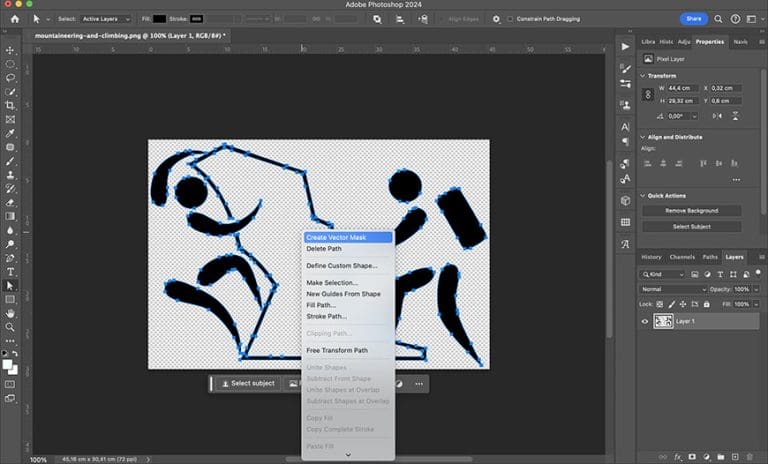Screen dimensions: 768x464
Task: Toggle lock position in Layers panel
Action: click(683, 304)
